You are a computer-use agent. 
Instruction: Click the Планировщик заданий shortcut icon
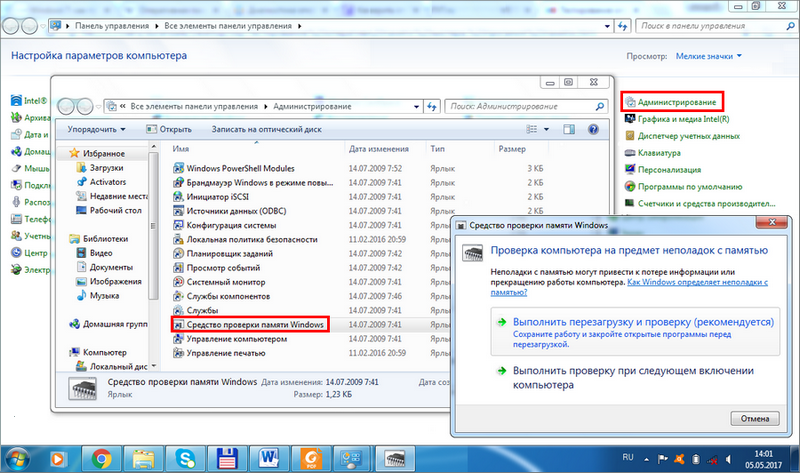178,254
